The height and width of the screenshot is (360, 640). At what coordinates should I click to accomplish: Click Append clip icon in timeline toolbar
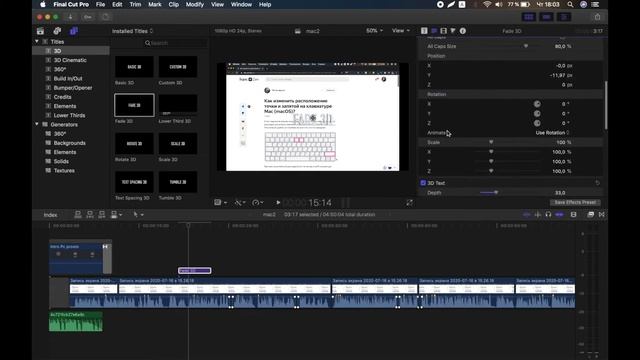(102, 214)
